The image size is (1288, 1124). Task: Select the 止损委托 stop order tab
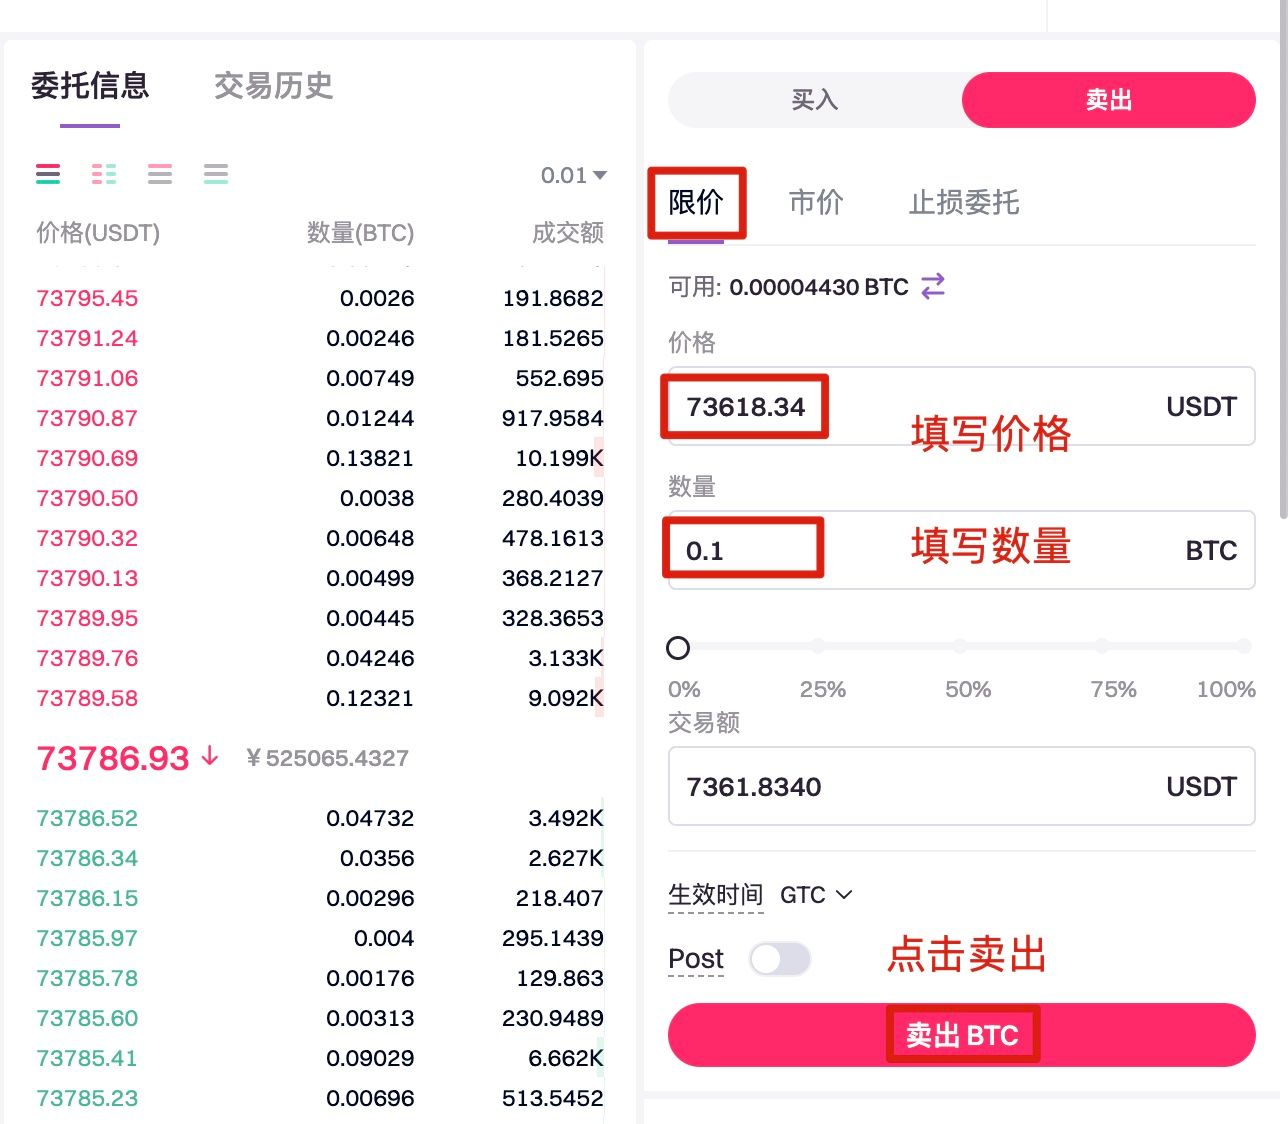coord(963,203)
